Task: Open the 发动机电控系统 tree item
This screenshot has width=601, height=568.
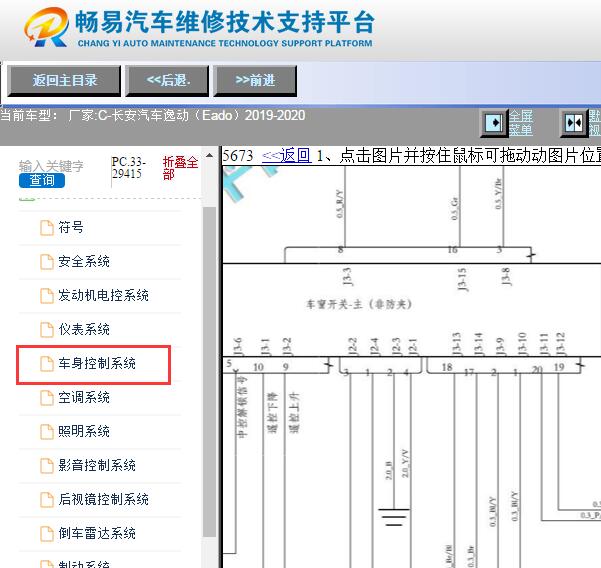Action: pyautogui.click(x=103, y=295)
